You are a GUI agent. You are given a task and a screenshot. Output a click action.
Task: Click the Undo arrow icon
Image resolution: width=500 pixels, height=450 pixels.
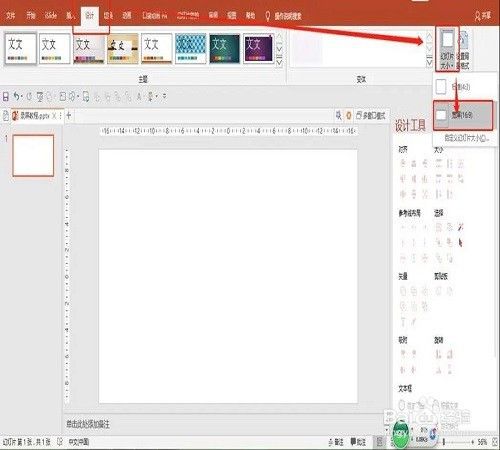(16, 97)
